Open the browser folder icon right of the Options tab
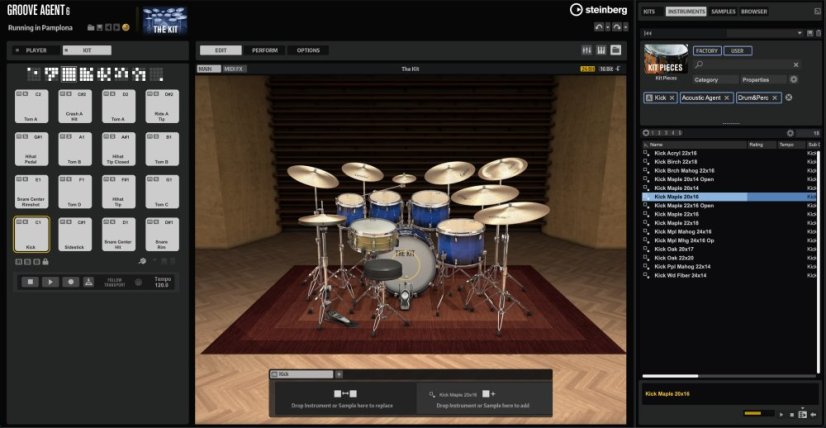 [616, 50]
